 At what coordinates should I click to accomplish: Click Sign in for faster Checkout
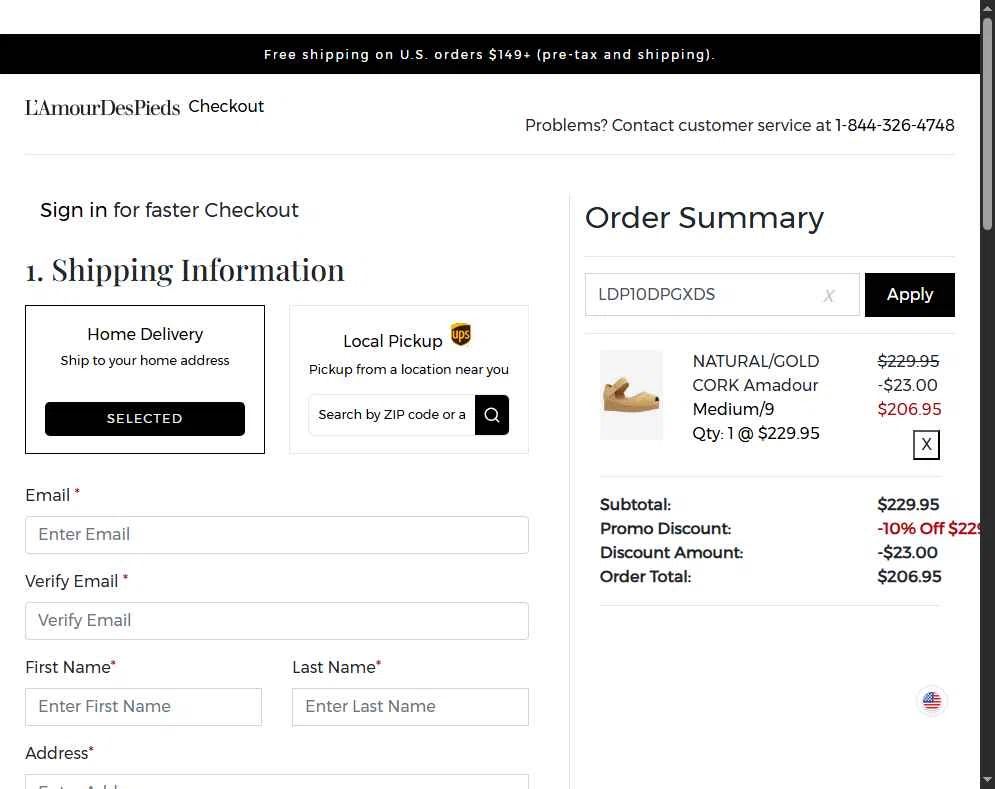click(169, 210)
